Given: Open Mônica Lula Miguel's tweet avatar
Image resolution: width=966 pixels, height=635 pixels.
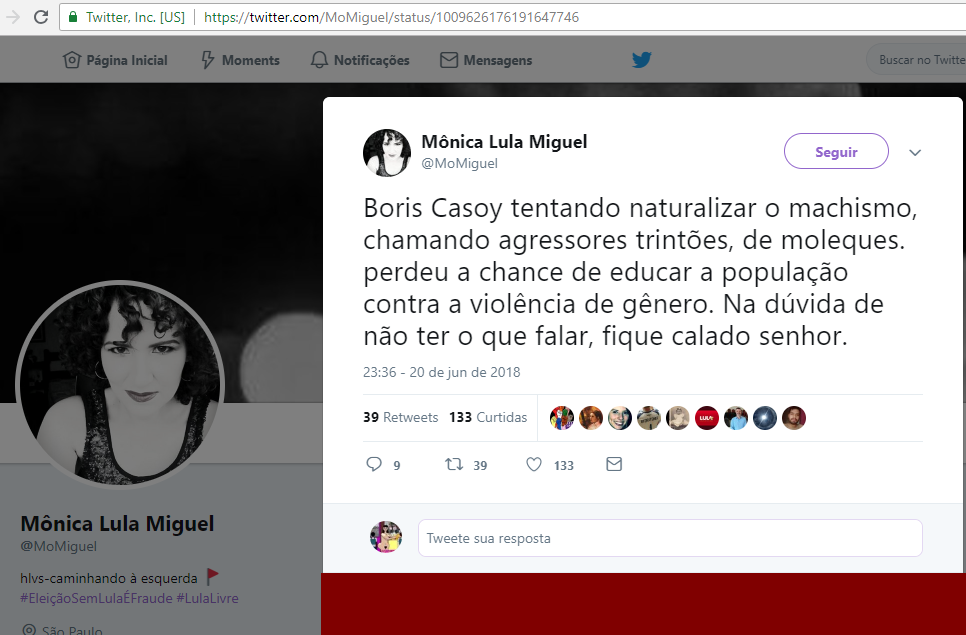Looking at the screenshot, I should point(387,153).
